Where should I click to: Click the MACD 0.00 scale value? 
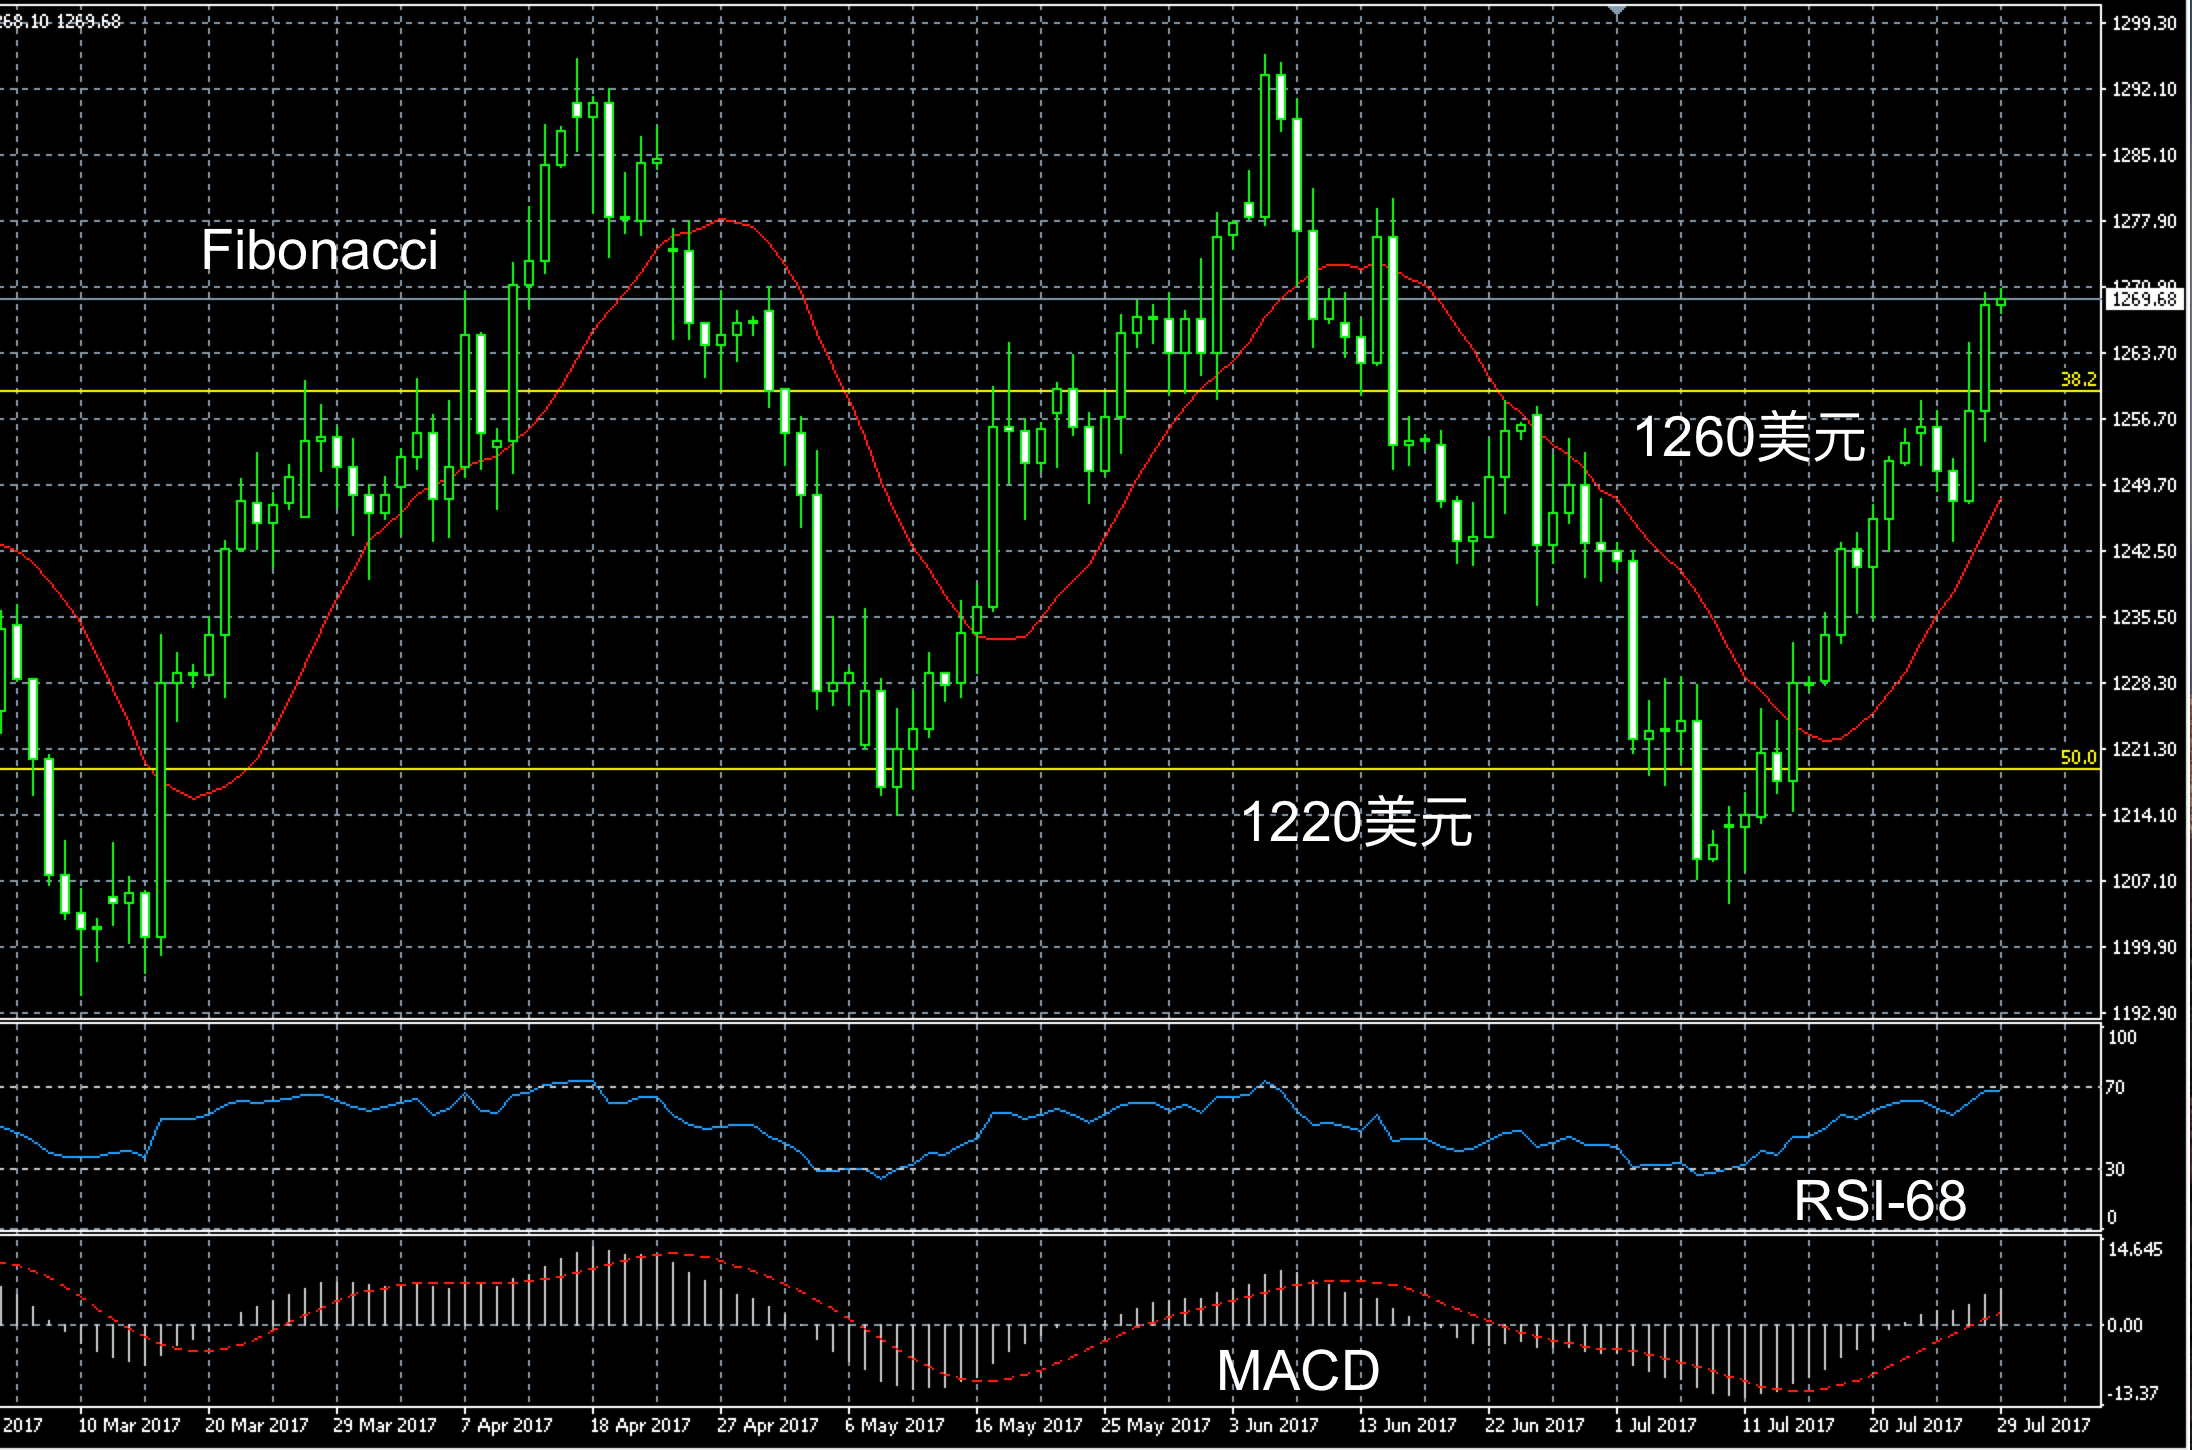tap(2124, 1326)
